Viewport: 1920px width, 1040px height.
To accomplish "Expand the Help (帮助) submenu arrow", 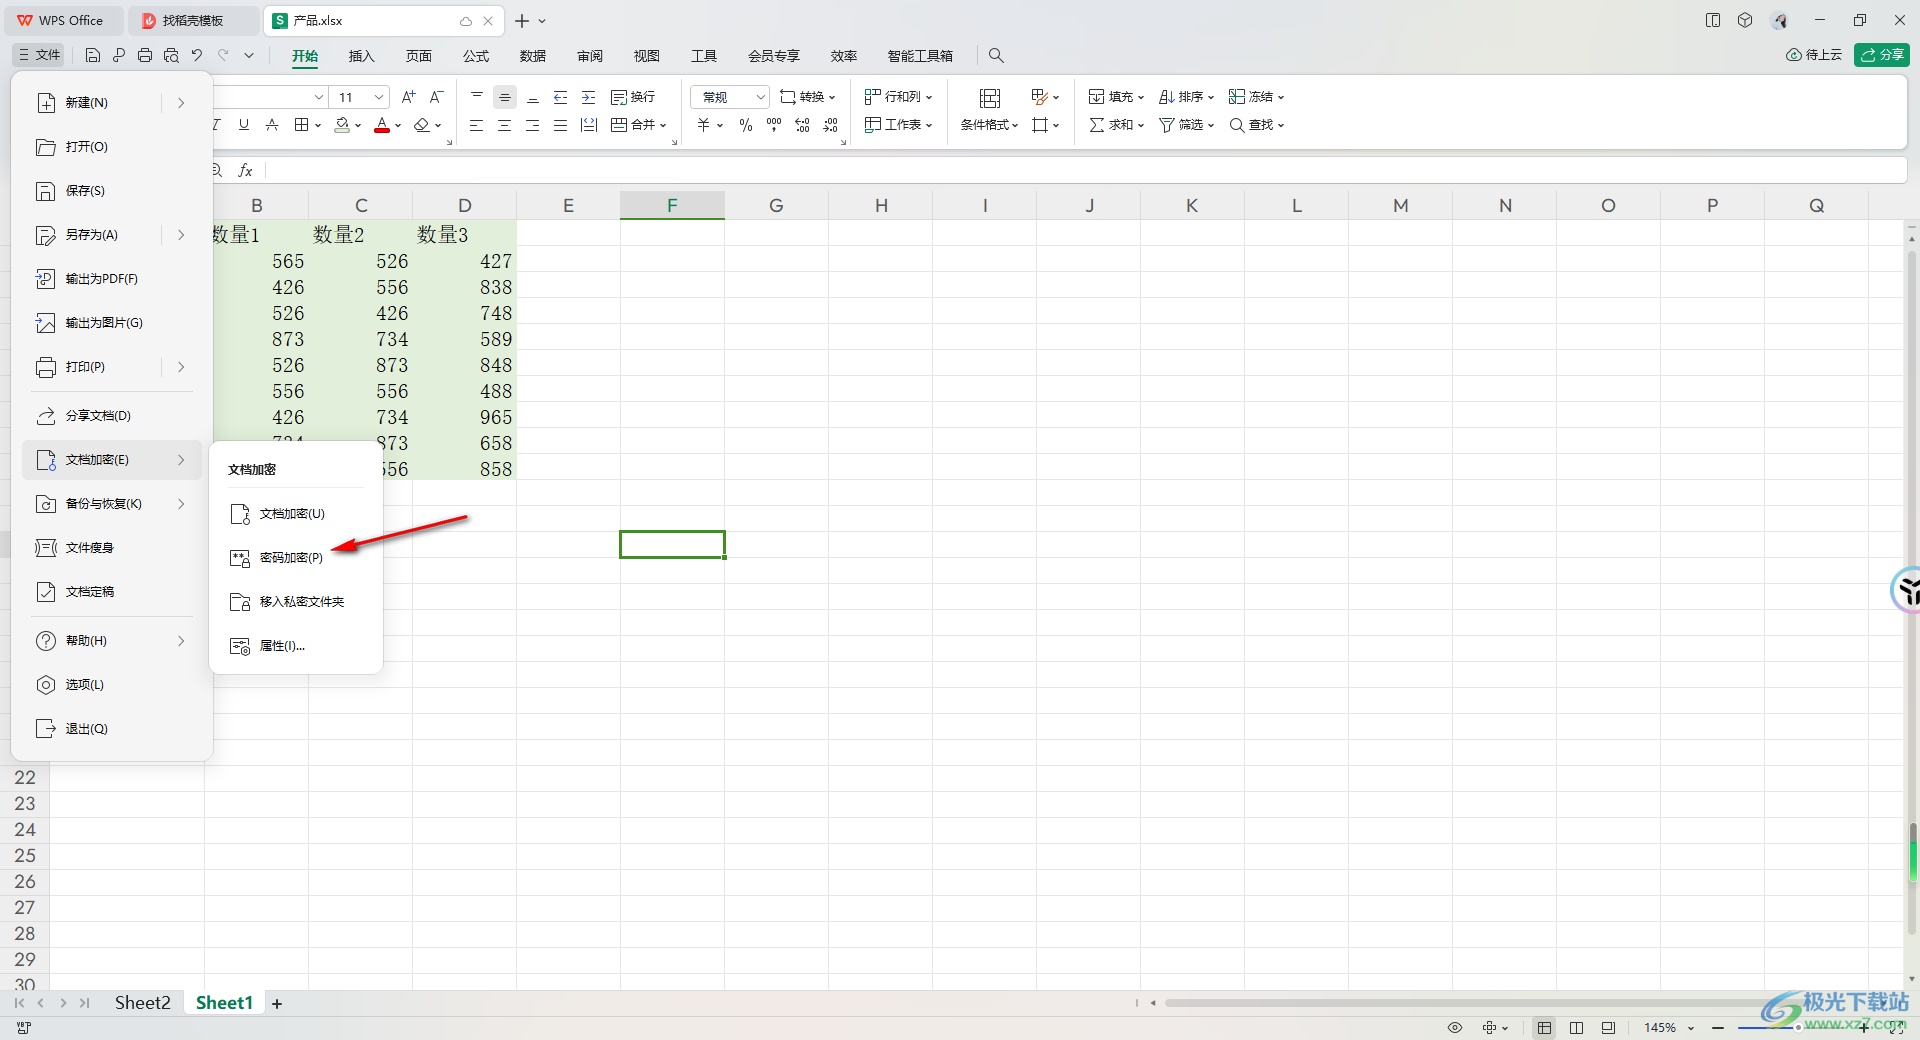I will [x=181, y=641].
